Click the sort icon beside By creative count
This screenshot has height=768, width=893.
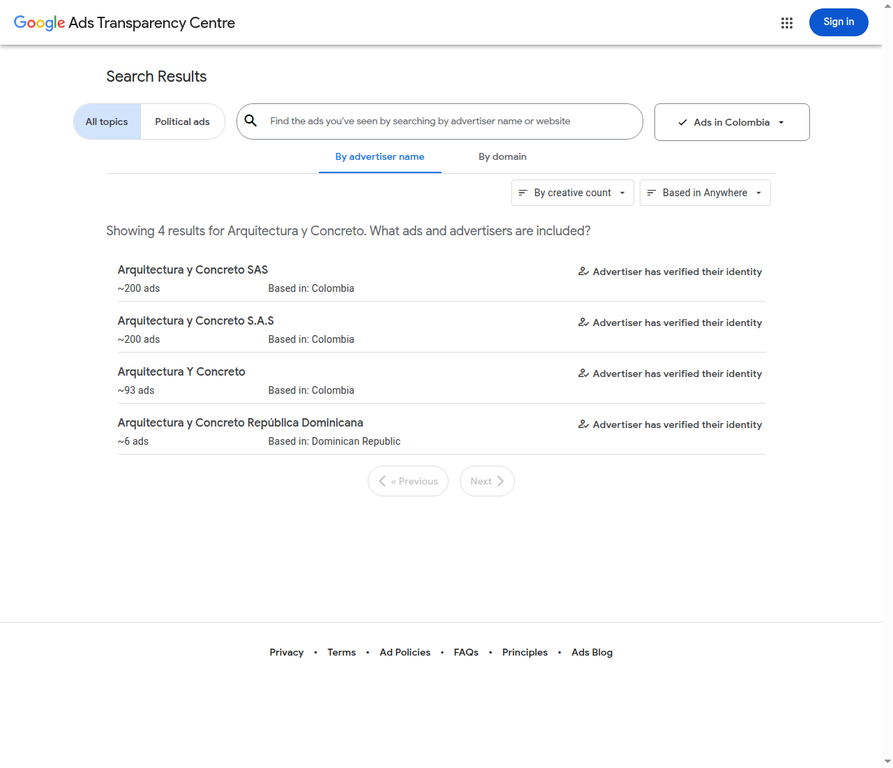[523, 192]
